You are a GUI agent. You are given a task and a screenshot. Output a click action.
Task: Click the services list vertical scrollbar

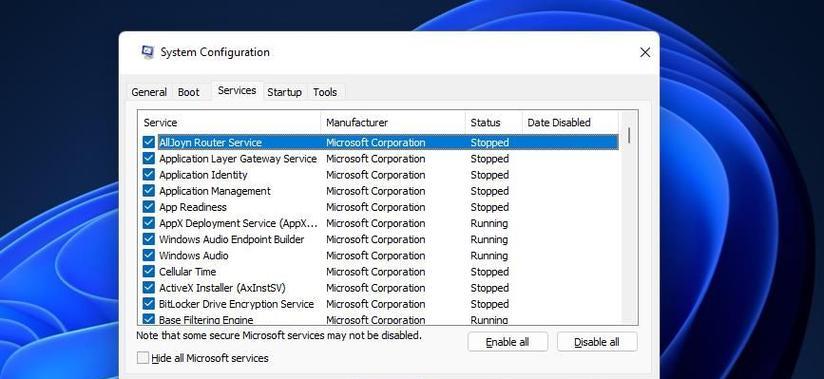629,217
